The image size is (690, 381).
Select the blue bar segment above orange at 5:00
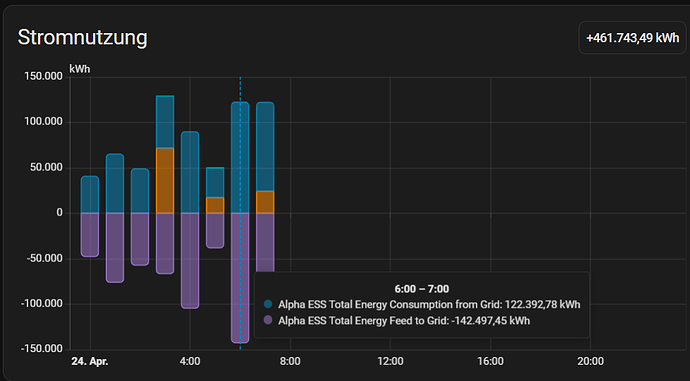coord(215,182)
